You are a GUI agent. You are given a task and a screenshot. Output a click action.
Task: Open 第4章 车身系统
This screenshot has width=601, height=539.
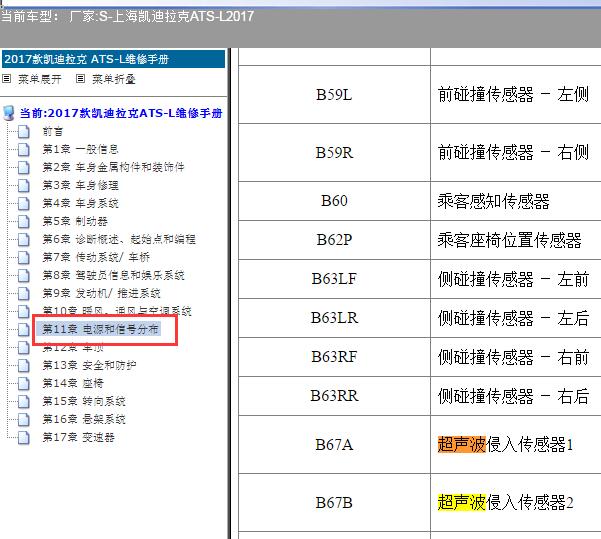80,204
